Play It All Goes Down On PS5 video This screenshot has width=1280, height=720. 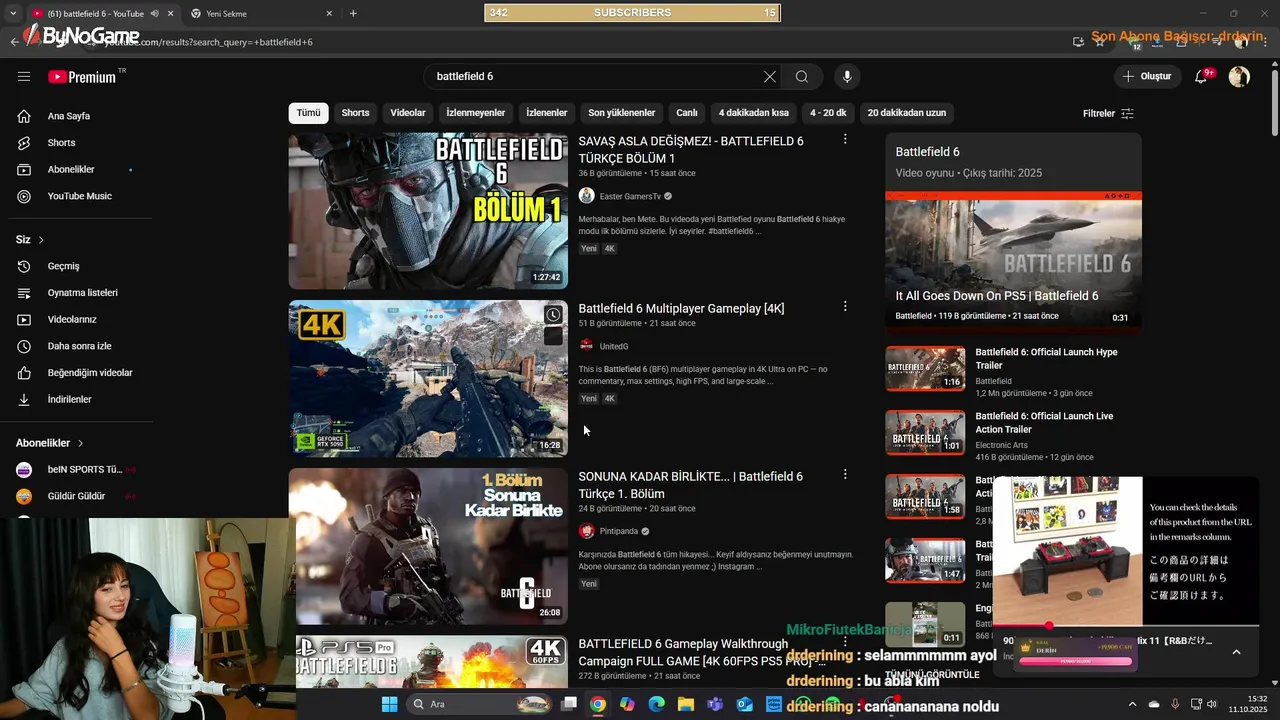[x=1013, y=260]
